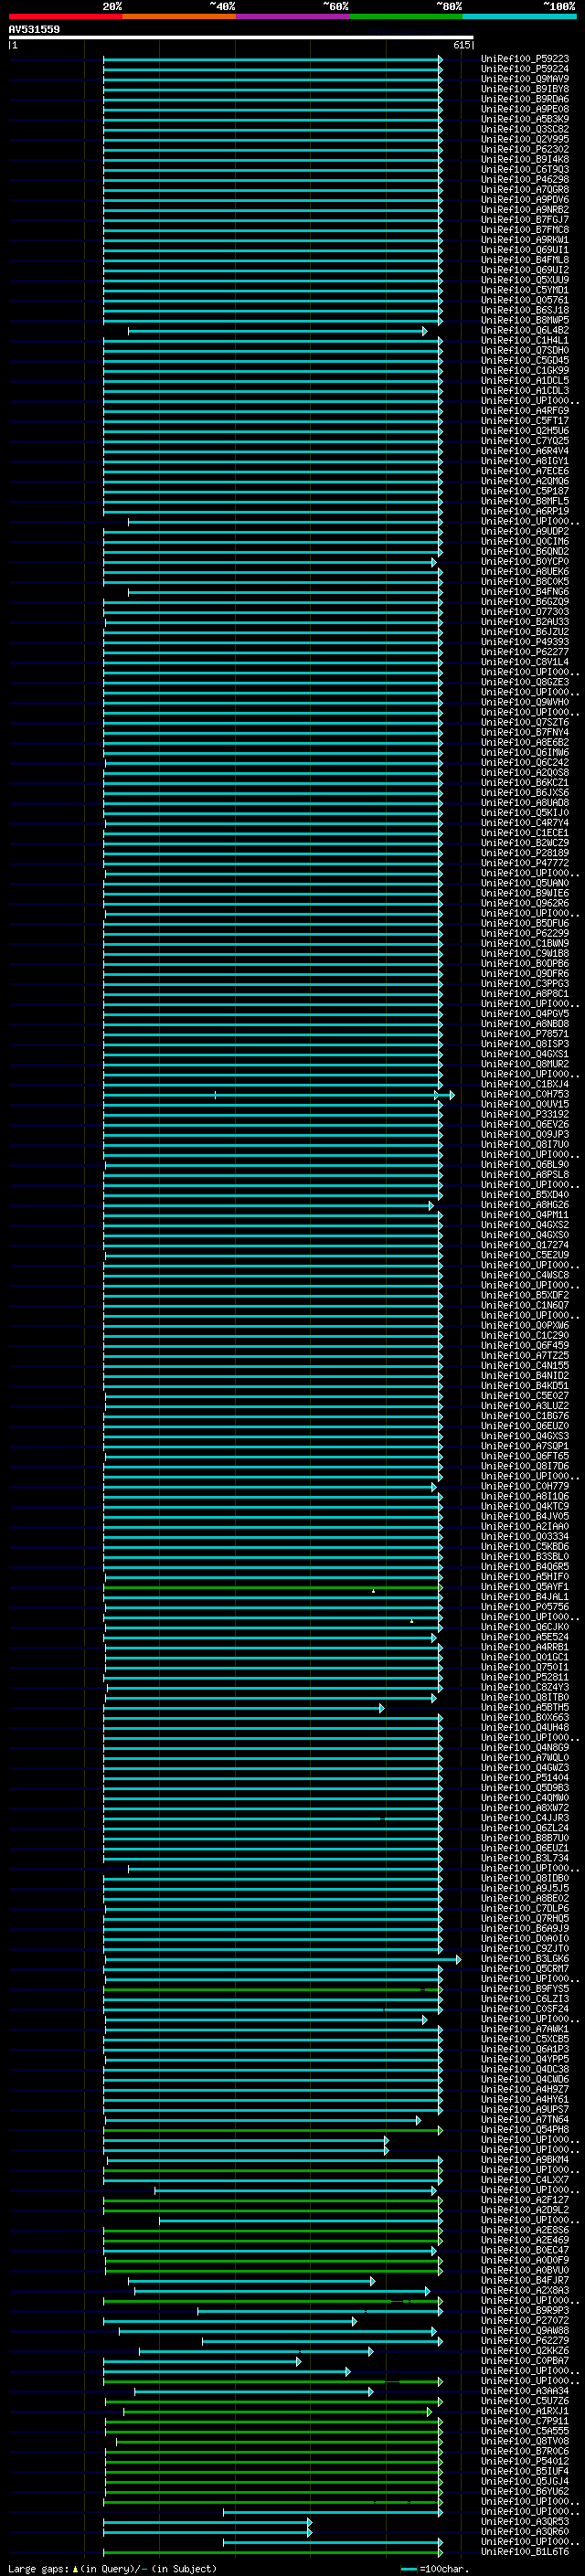Select label UniRef100_C4LXX7

coord(525,2180)
